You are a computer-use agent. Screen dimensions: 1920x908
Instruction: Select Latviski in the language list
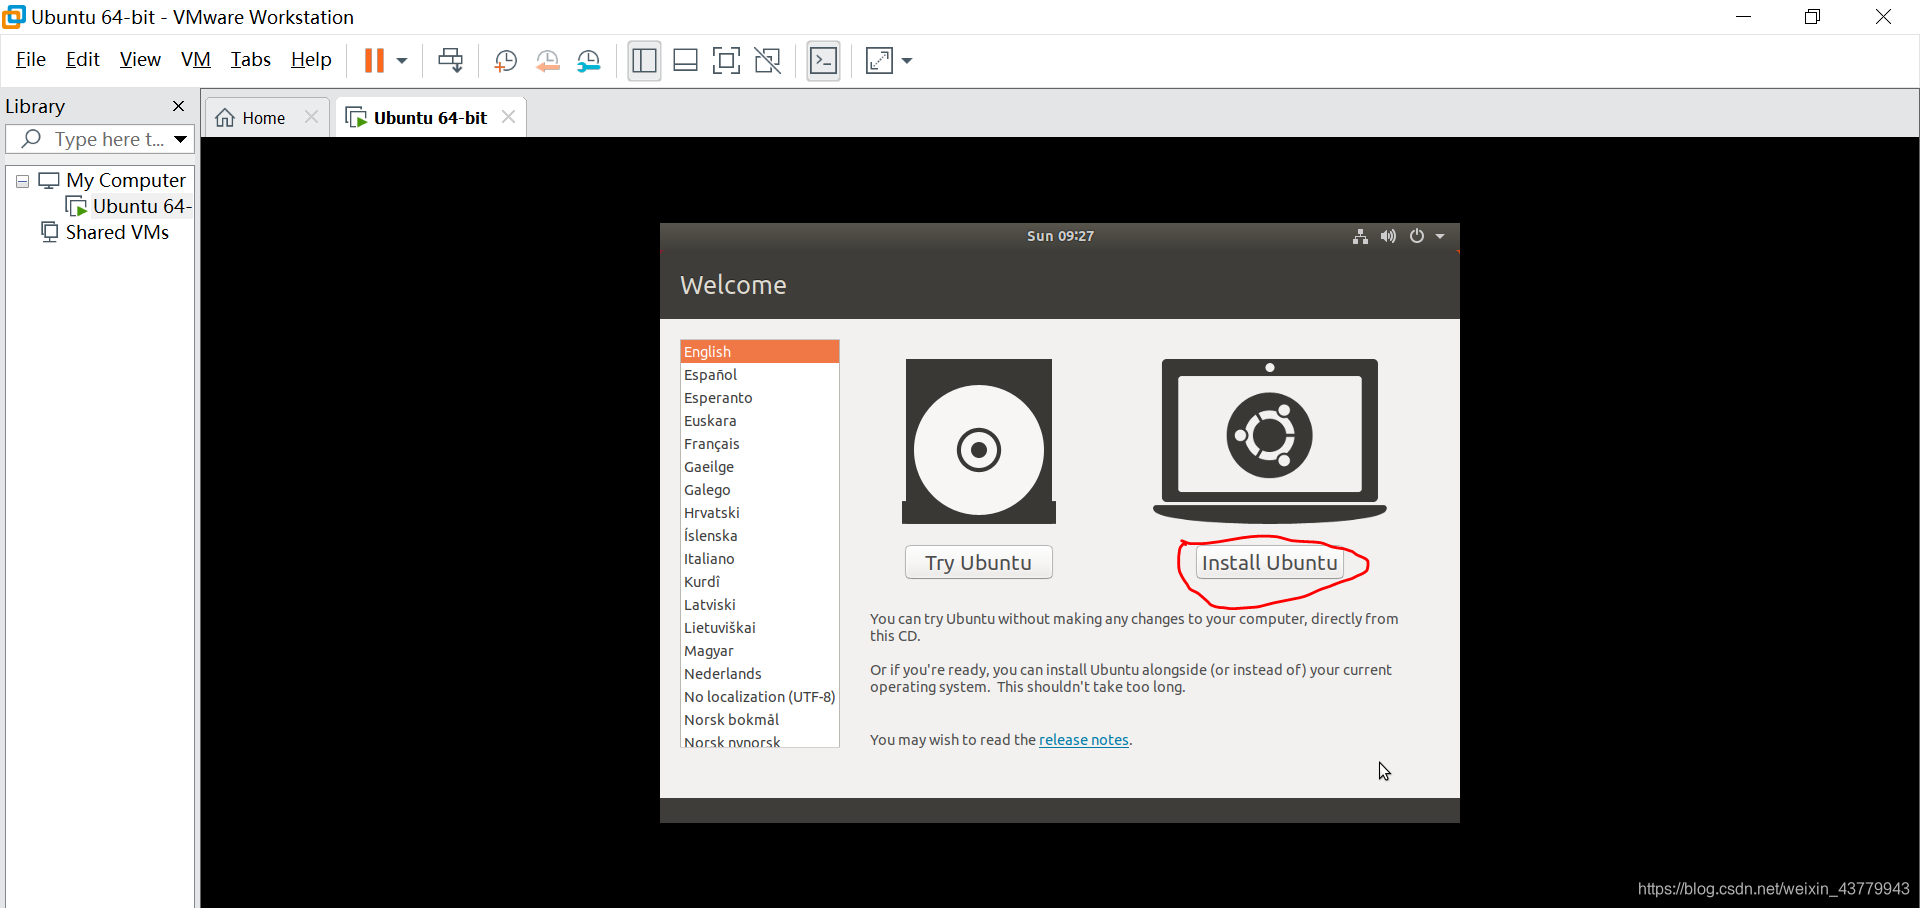point(759,605)
